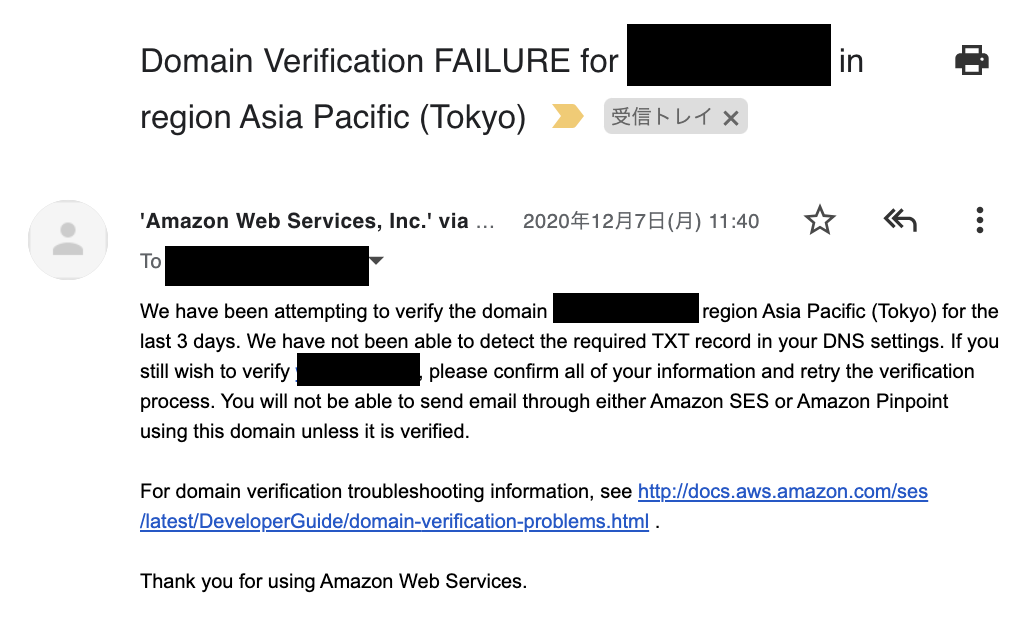Click 'For domain verification troubleshooting information' text
The image size is (1018, 644).
point(386,492)
